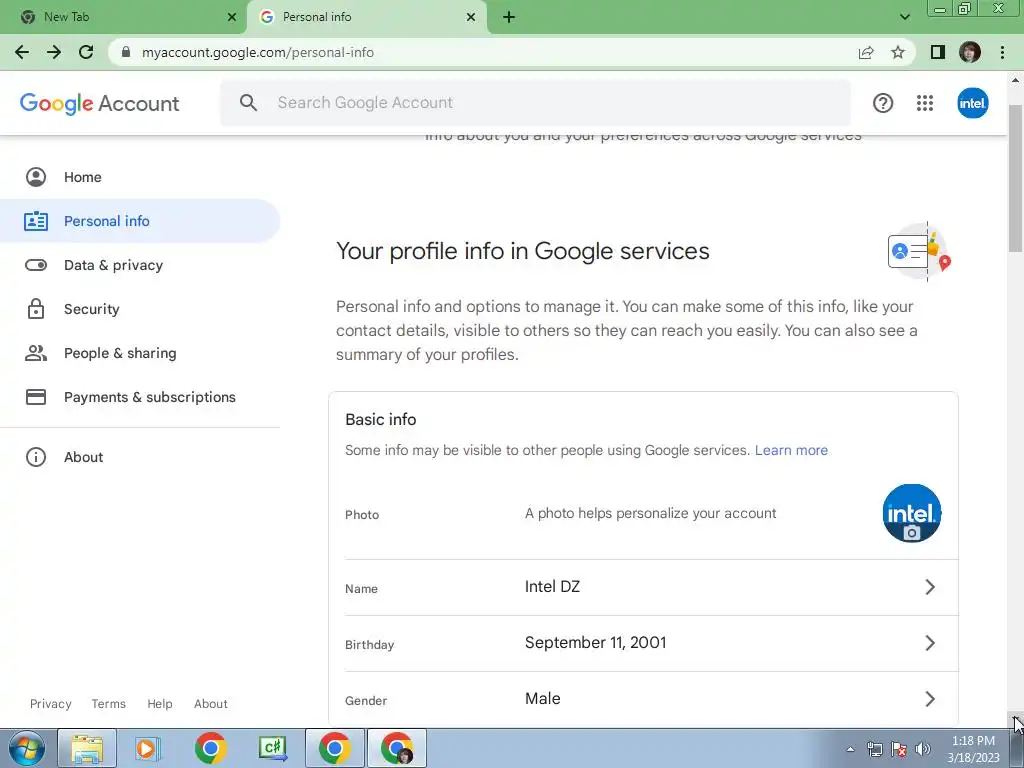Image resolution: width=1024 pixels, height=768 pixels.
Task: Click the search magnifier icon
Action: coord(248,103)
